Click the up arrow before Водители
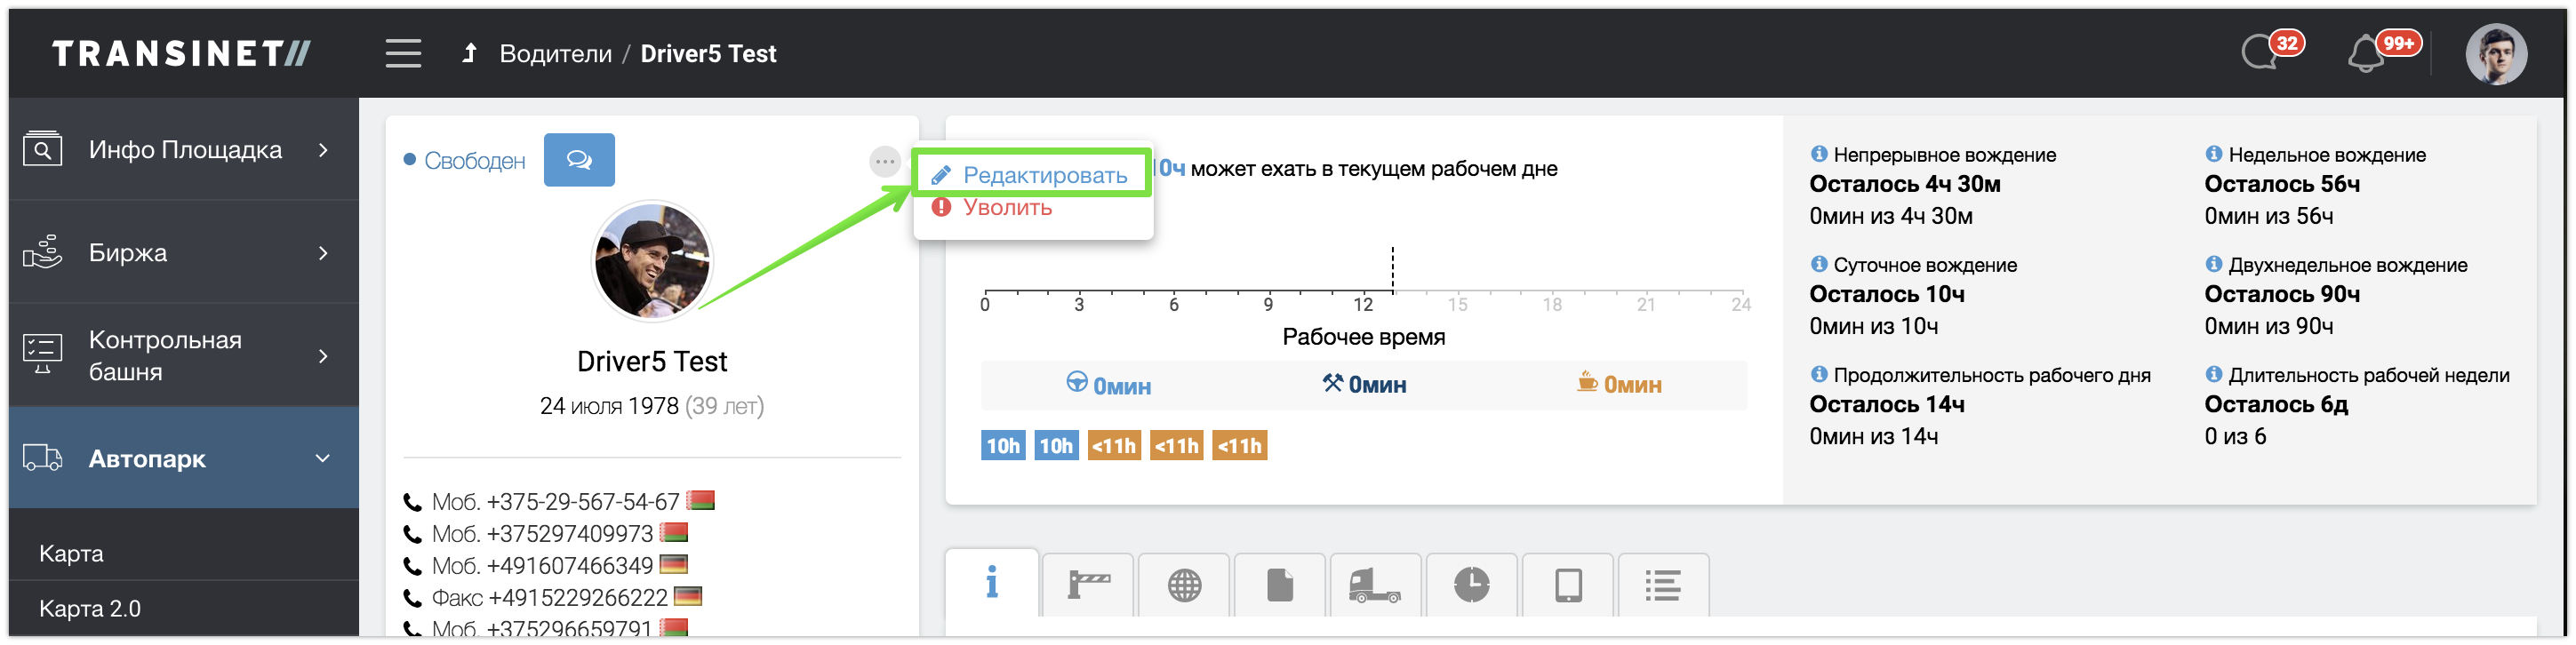 click(469, 53)
